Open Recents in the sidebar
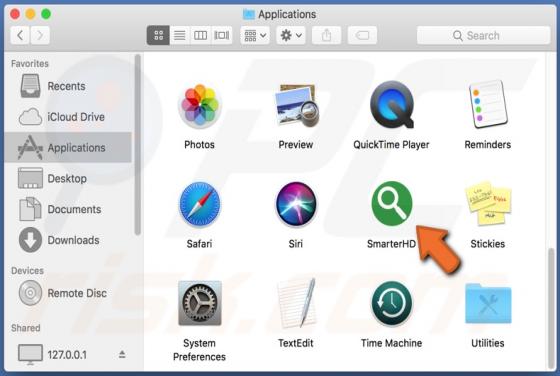This screenshot has width=560, height=376. click(68, 86)
